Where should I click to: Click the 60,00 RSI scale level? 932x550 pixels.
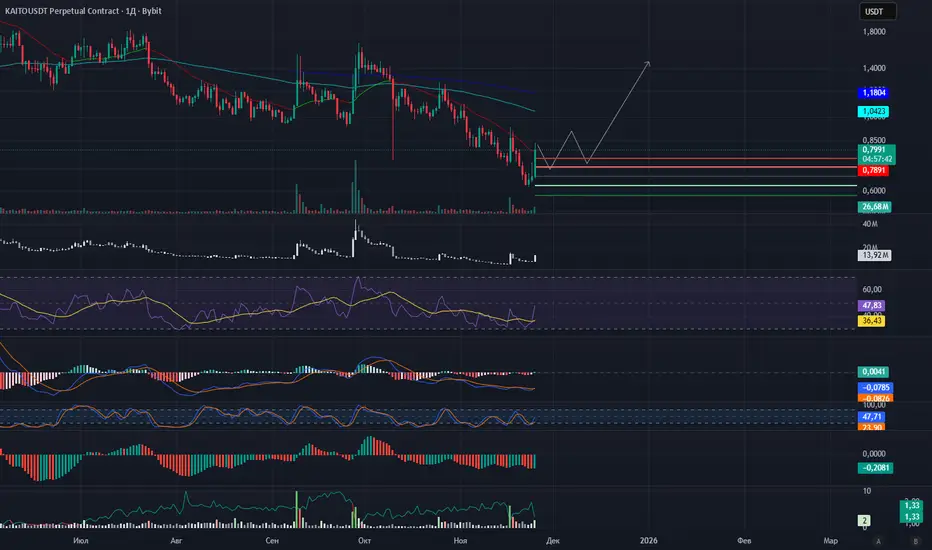pos(872,290)
